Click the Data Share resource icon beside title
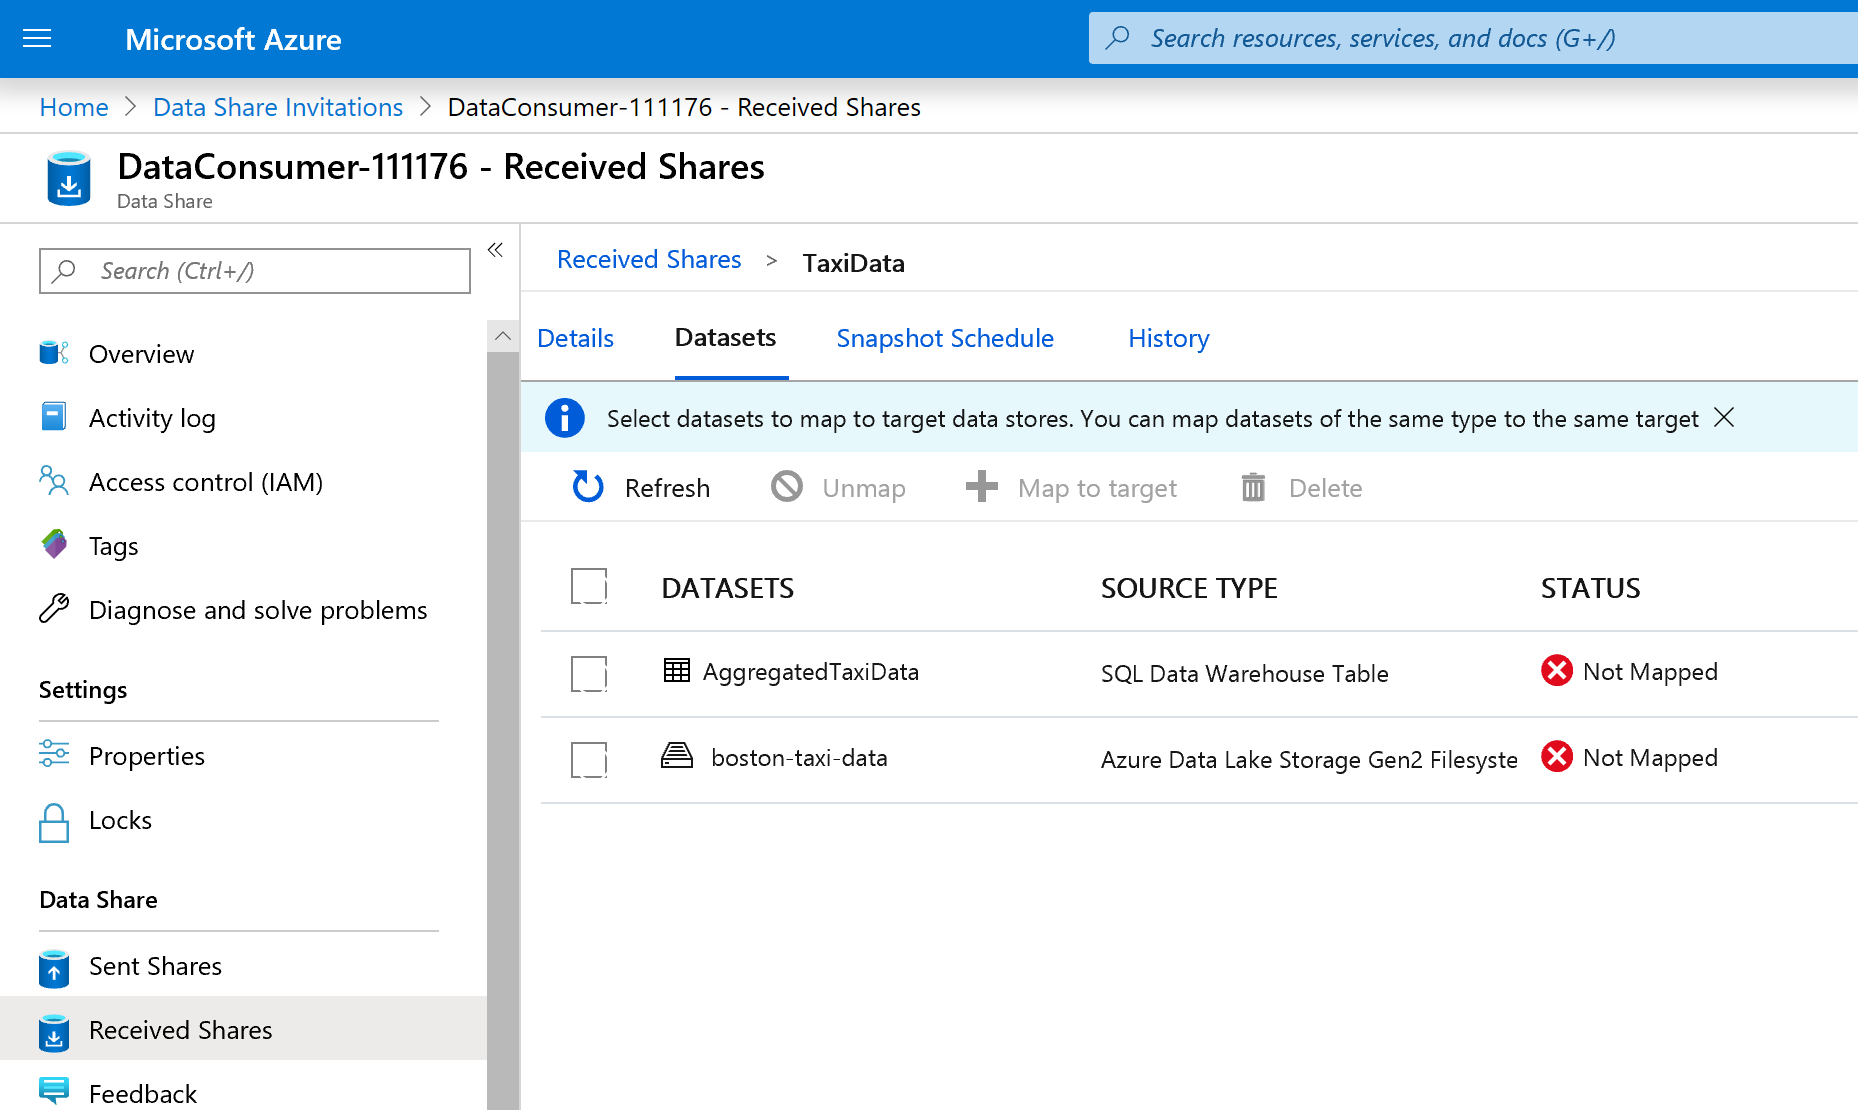1858x1110 pixels. point(69,178)
